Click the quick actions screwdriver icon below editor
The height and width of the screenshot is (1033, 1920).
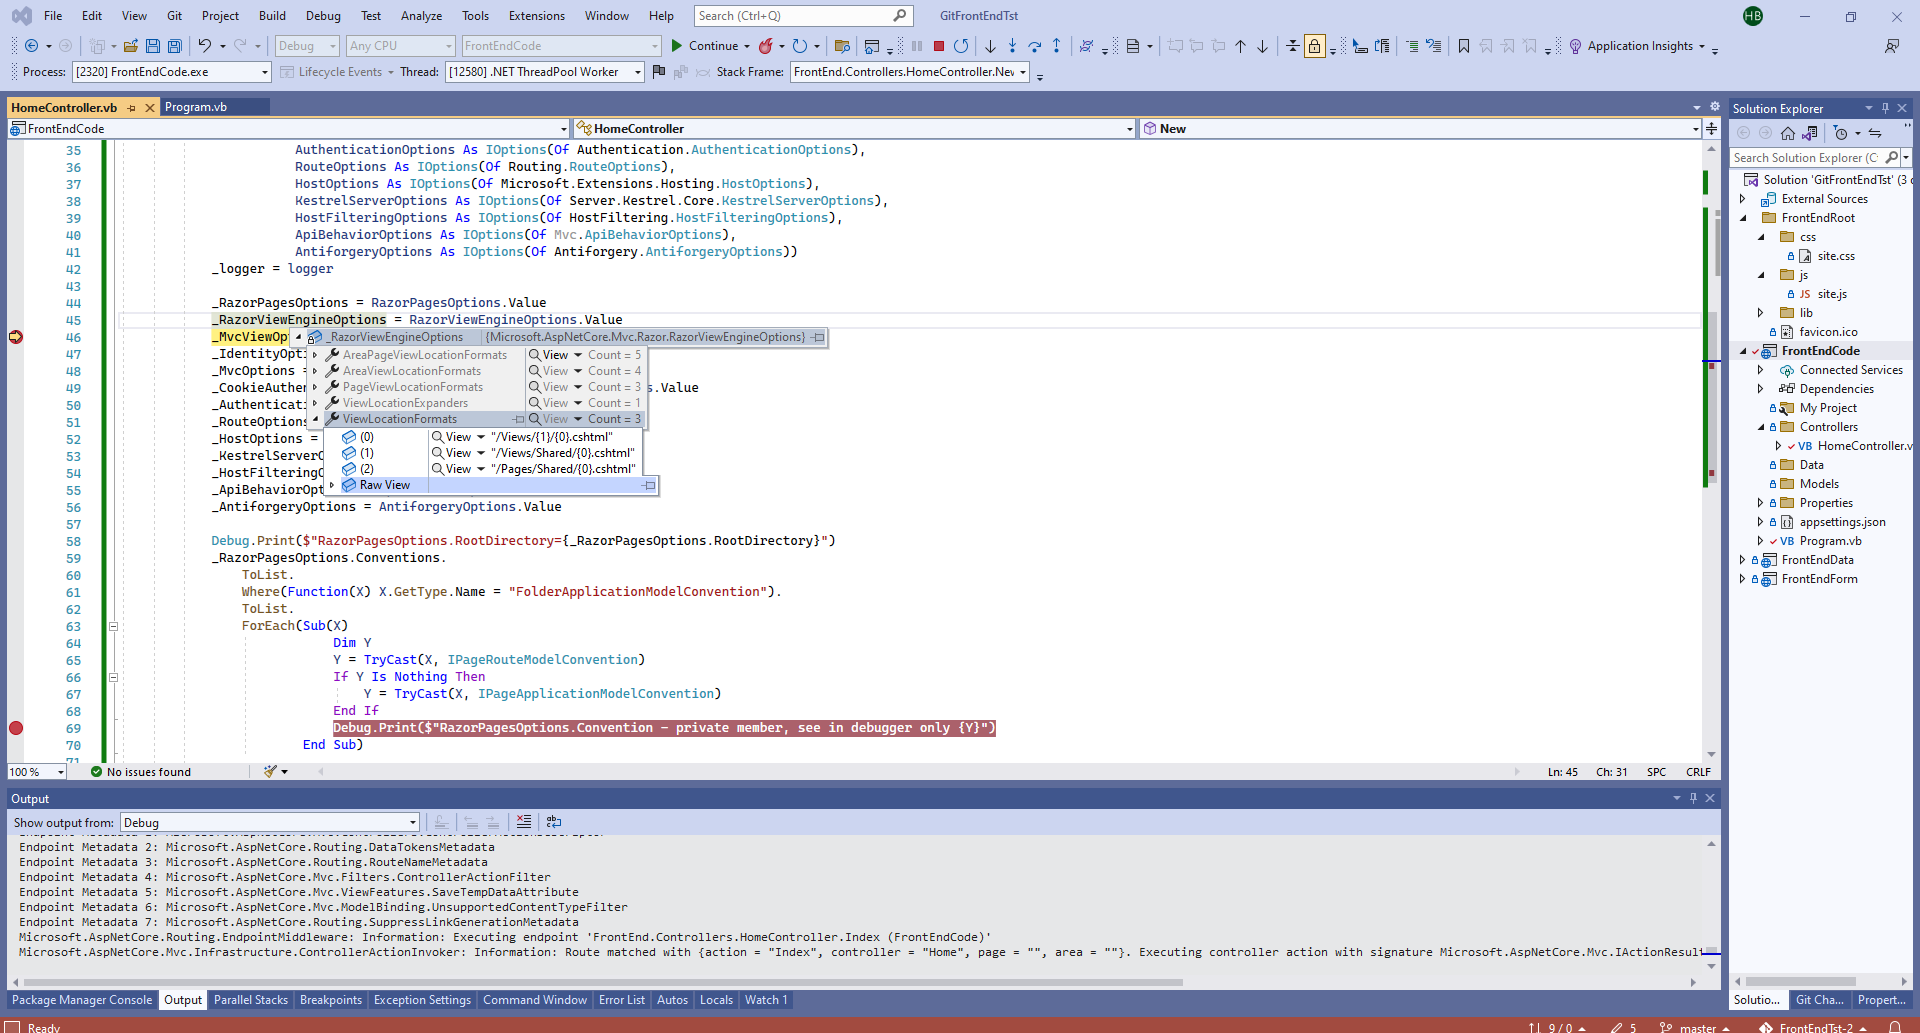(x=270, y=771)
